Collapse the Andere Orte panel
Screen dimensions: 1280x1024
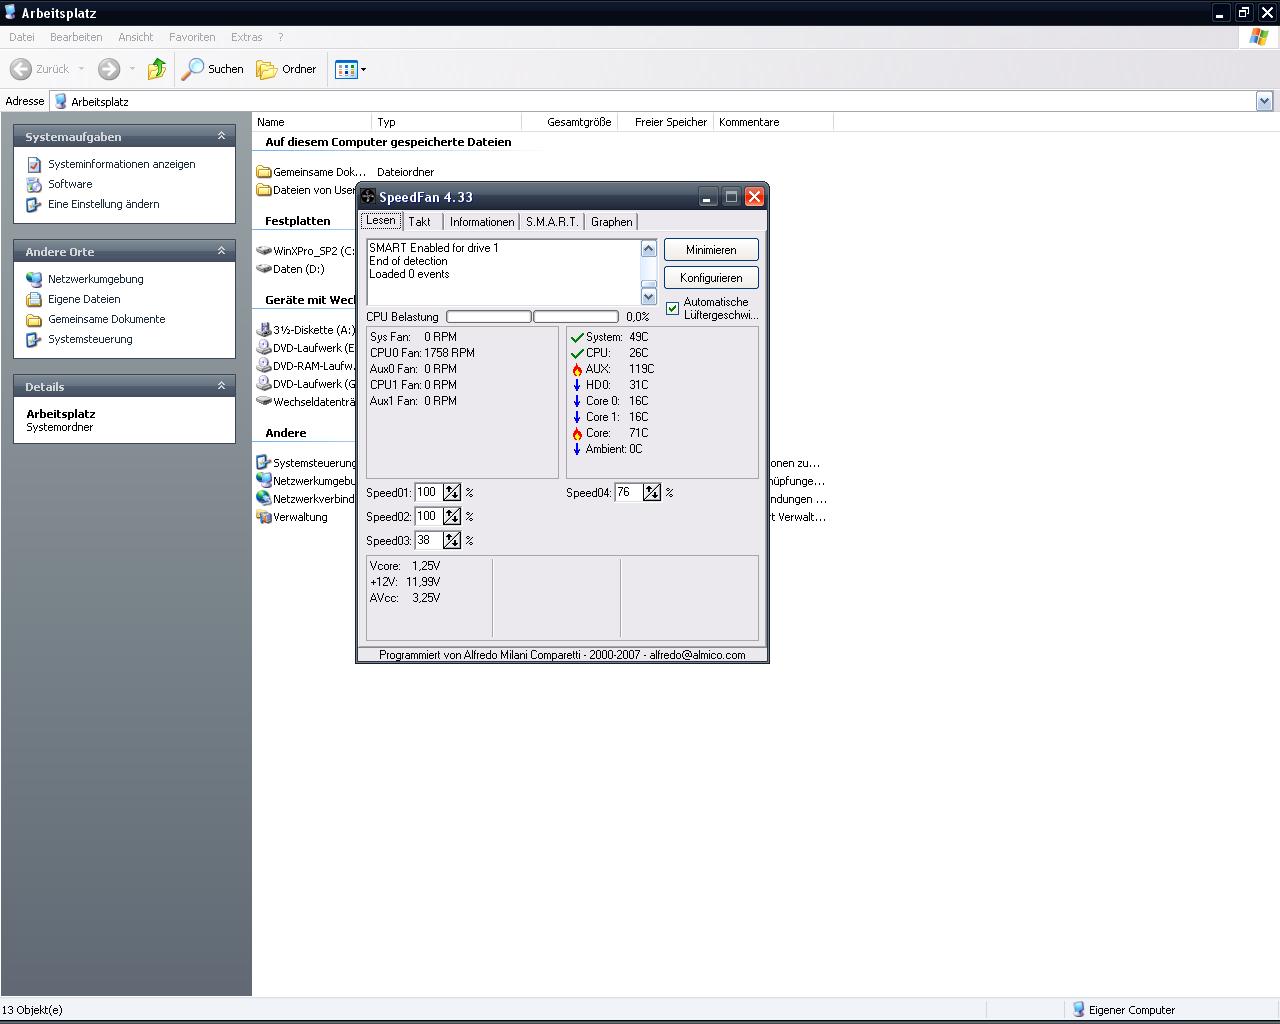(221, 251)
